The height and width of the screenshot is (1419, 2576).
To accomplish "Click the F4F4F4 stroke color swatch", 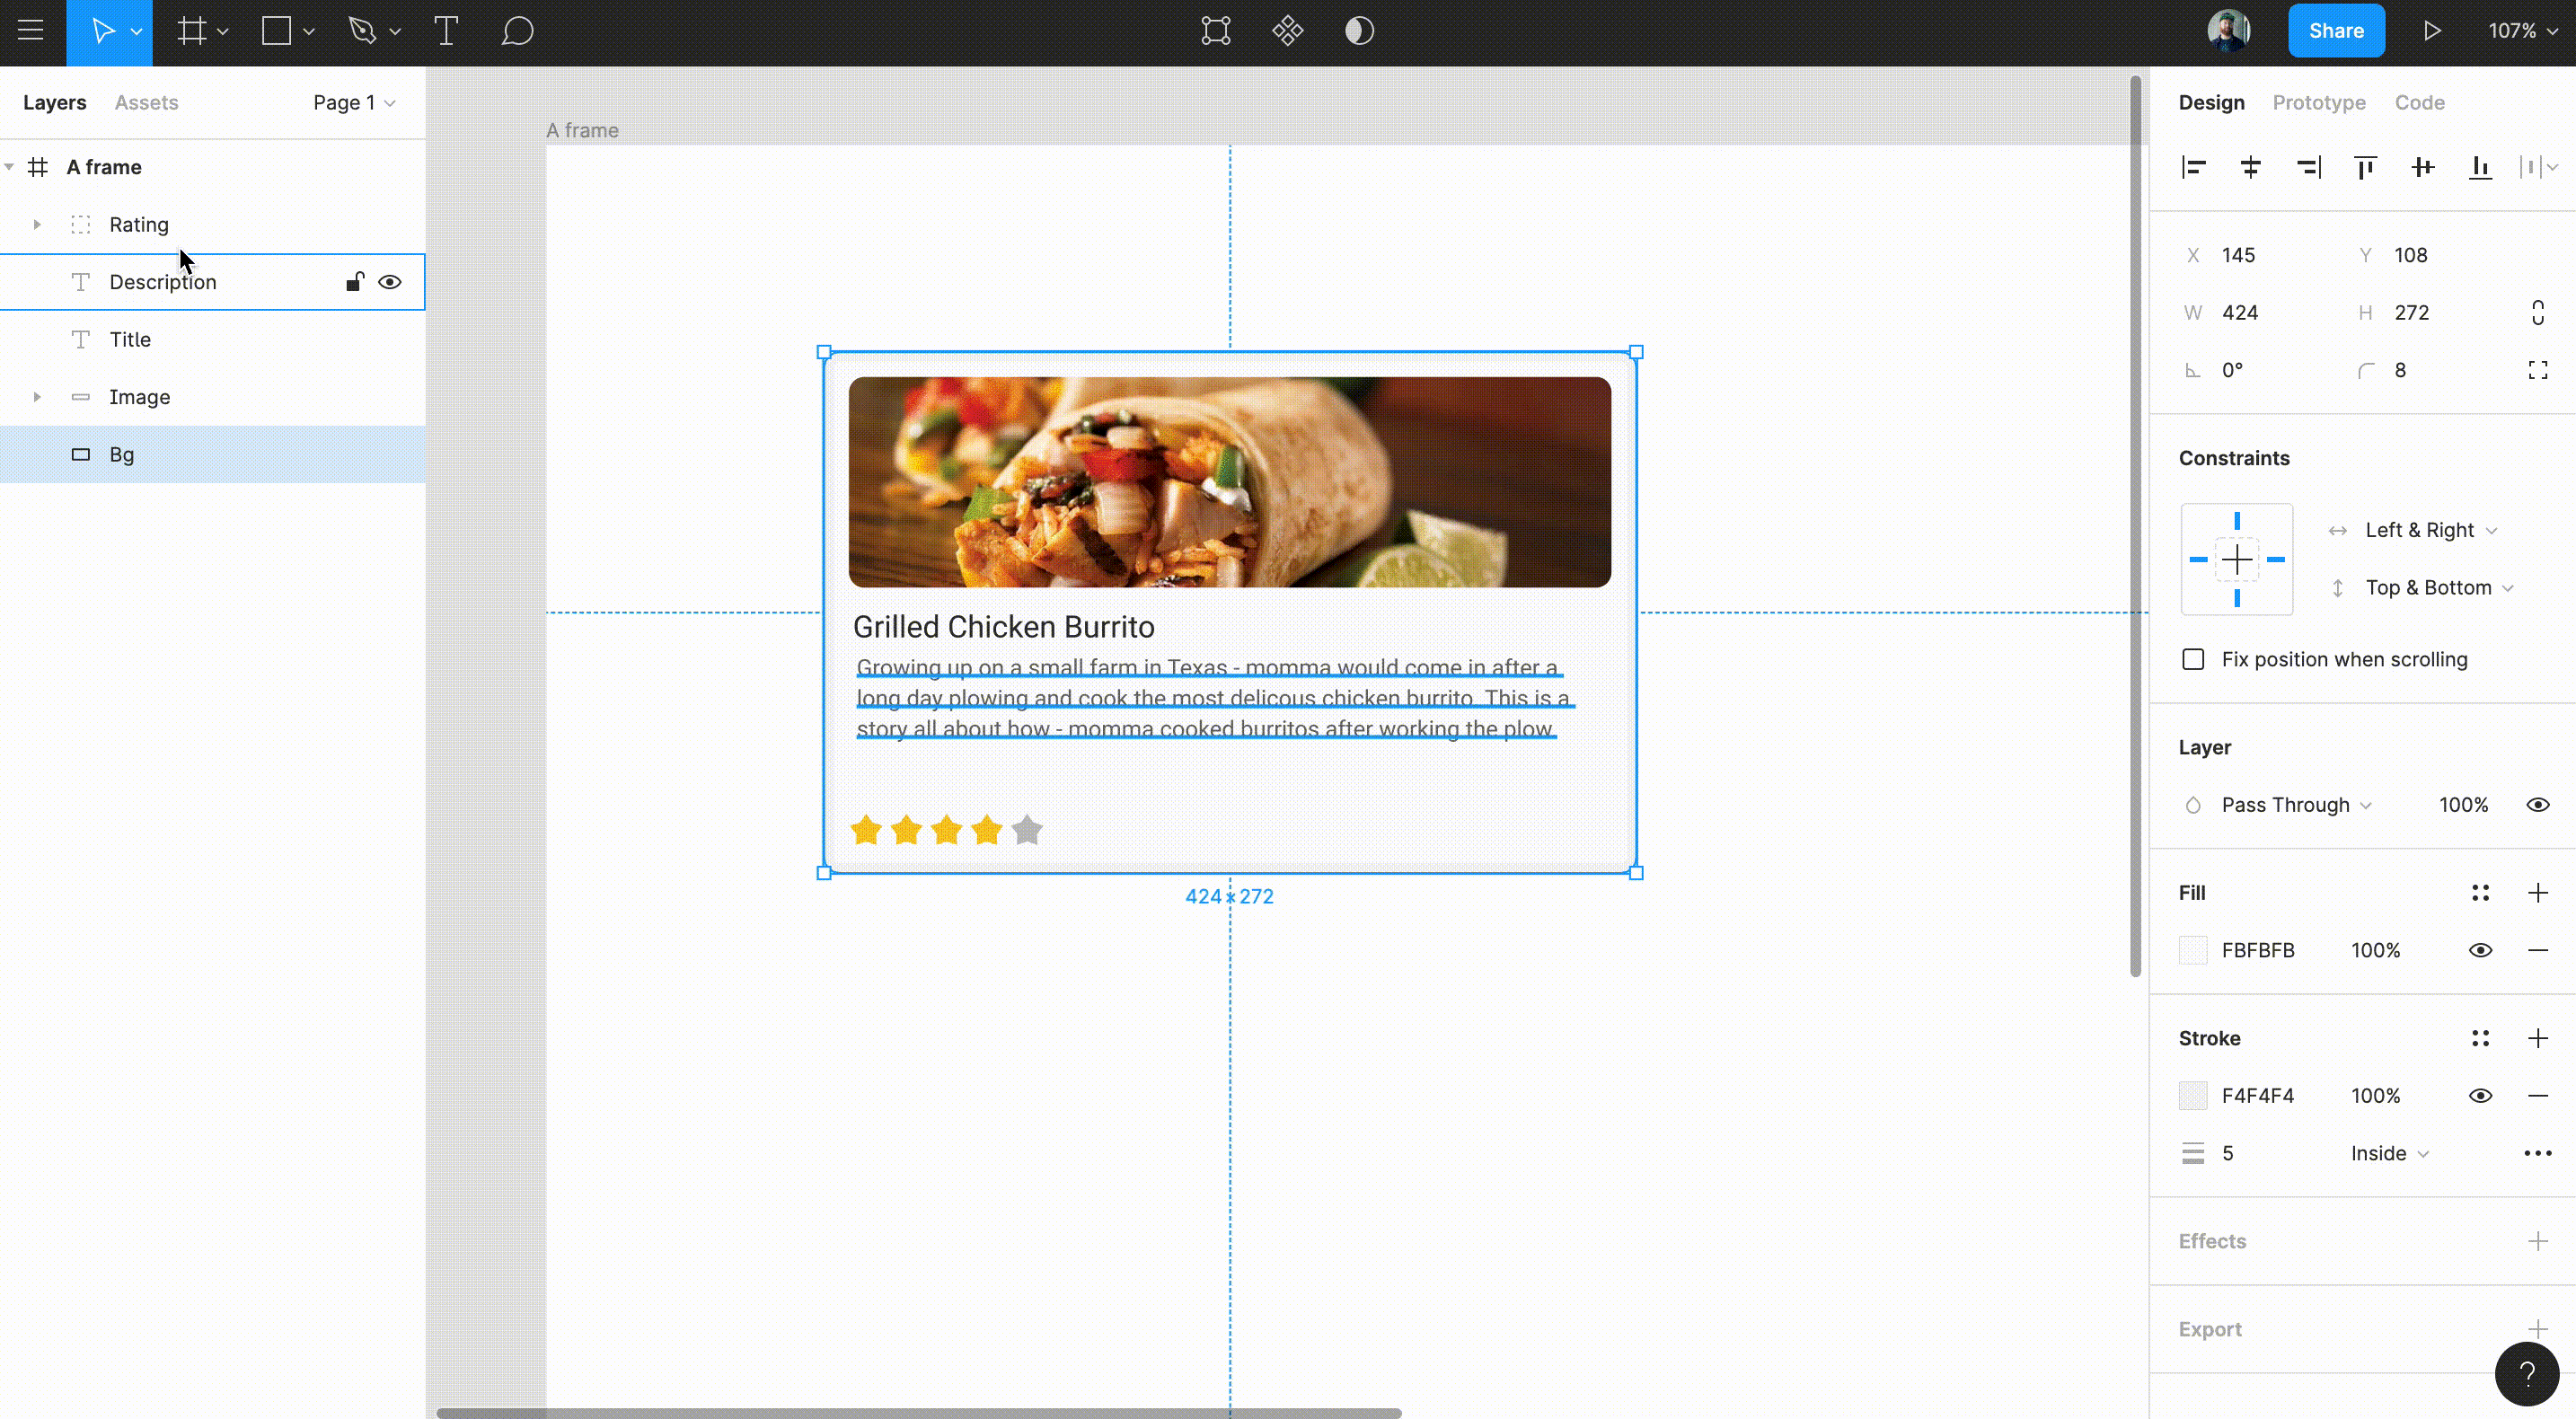I will 2193,1096.
